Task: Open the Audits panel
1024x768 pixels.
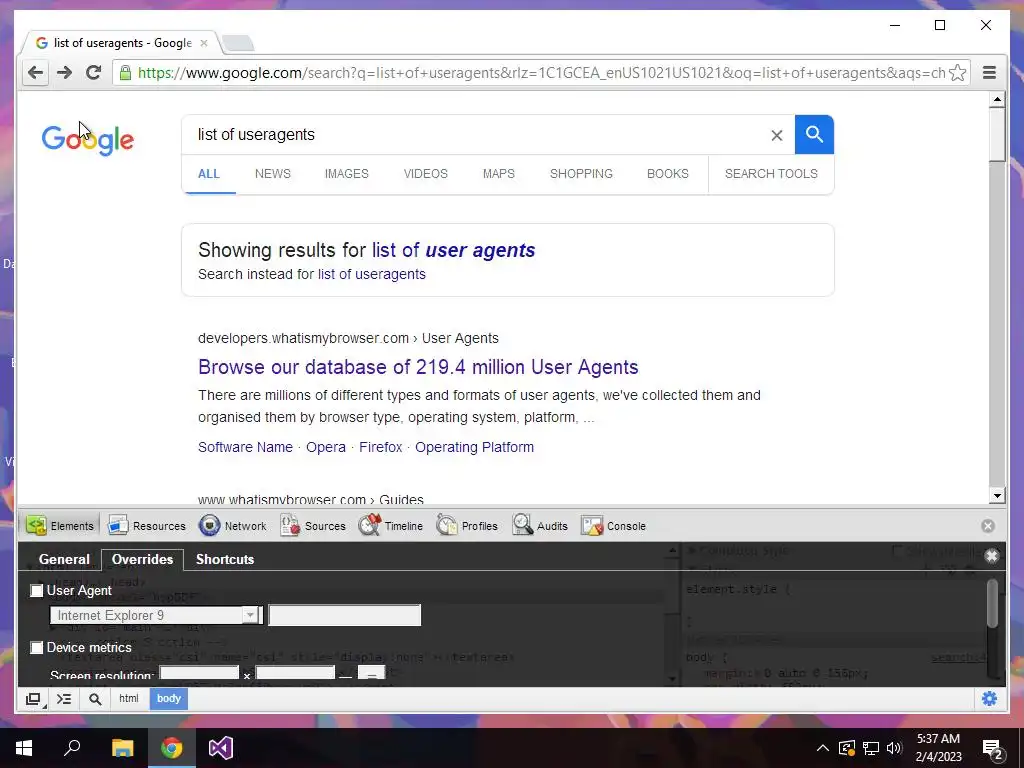Action: pos(540,526)
